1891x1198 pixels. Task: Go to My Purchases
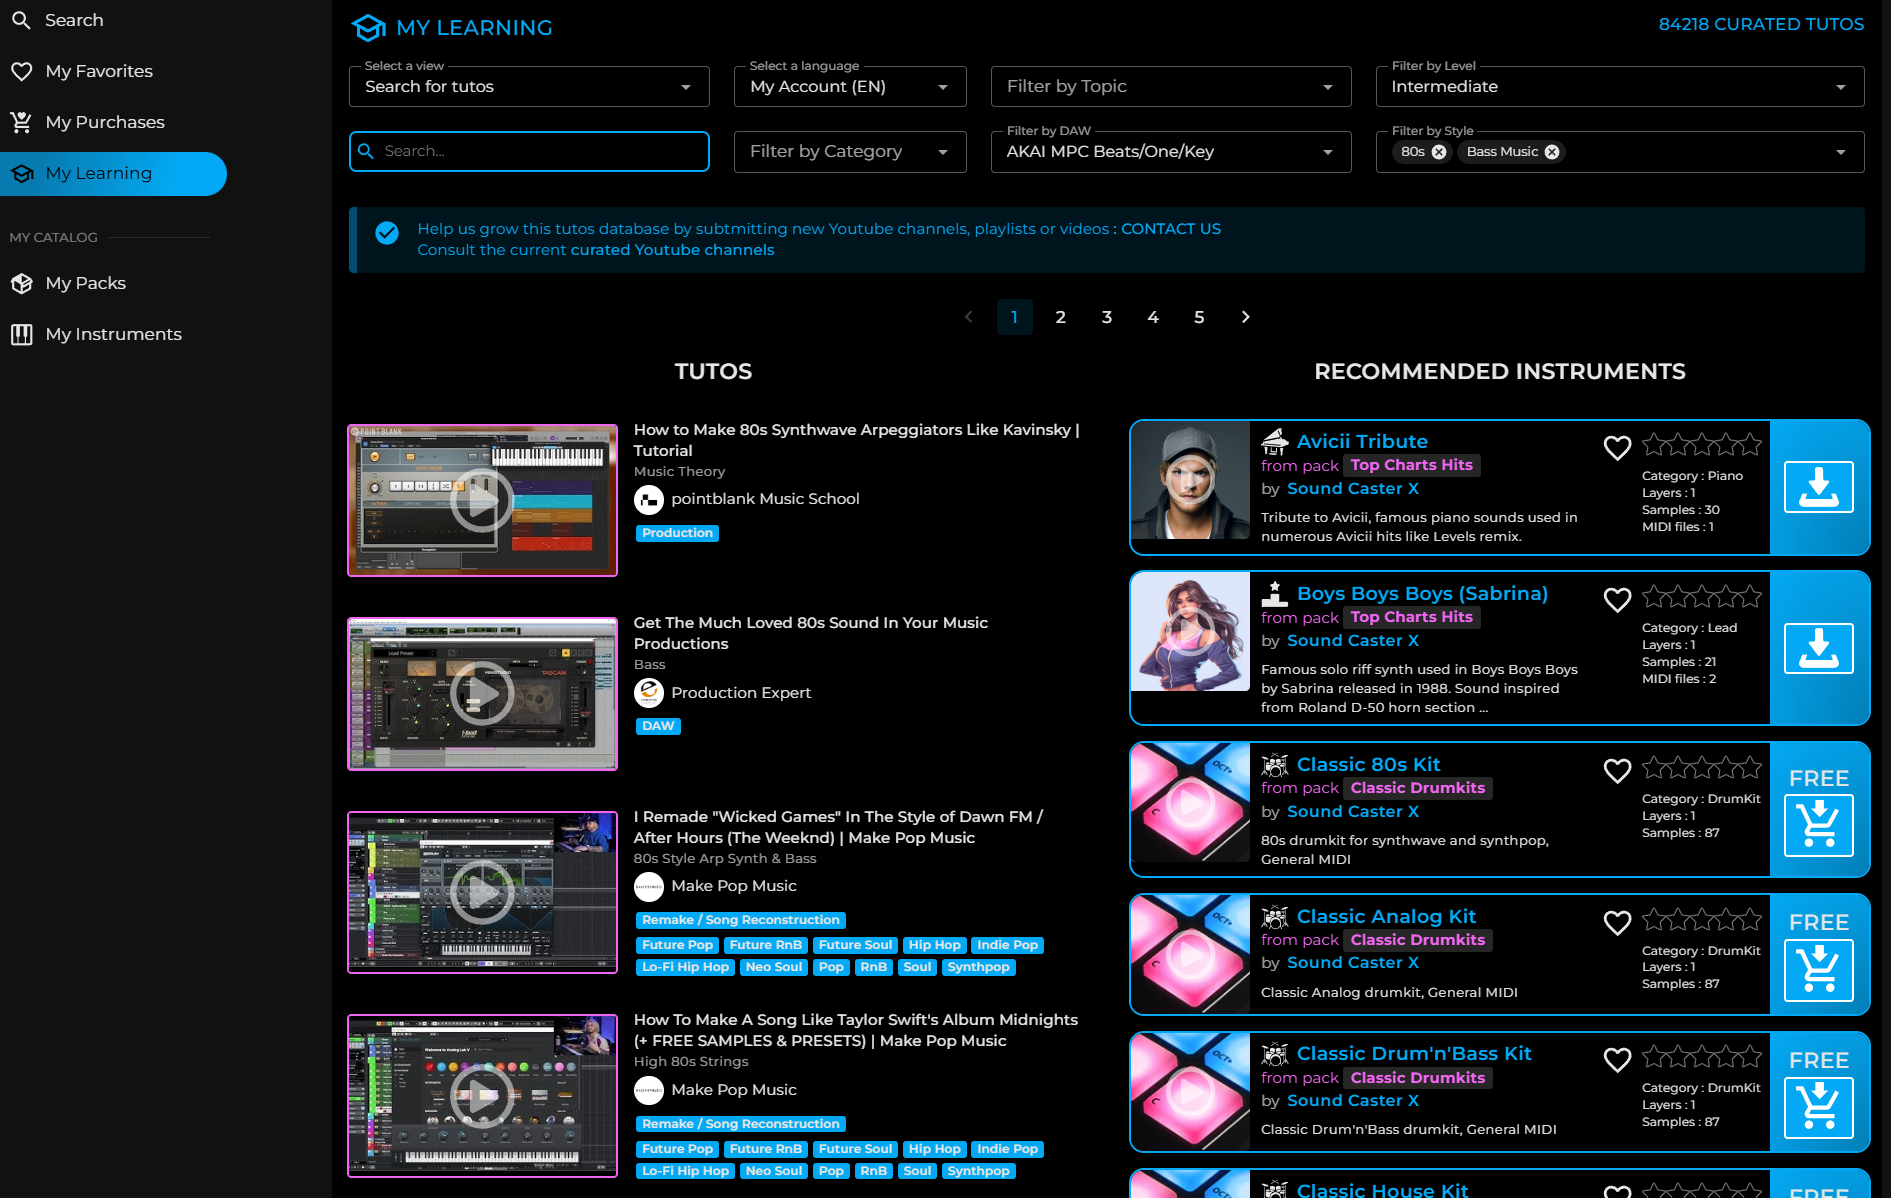coord(87,122)
